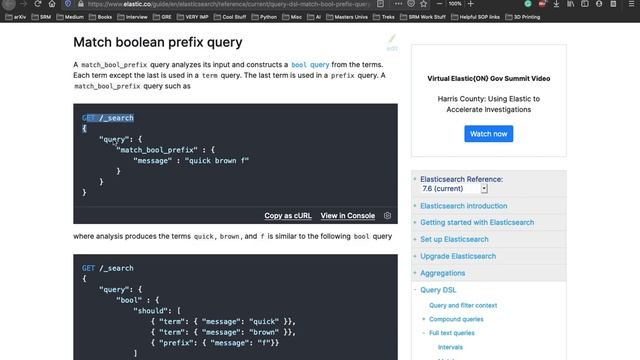Follow the bool query link
This screenshot has width=640, height=360.
pyautogui.click(x=310, y=64)
